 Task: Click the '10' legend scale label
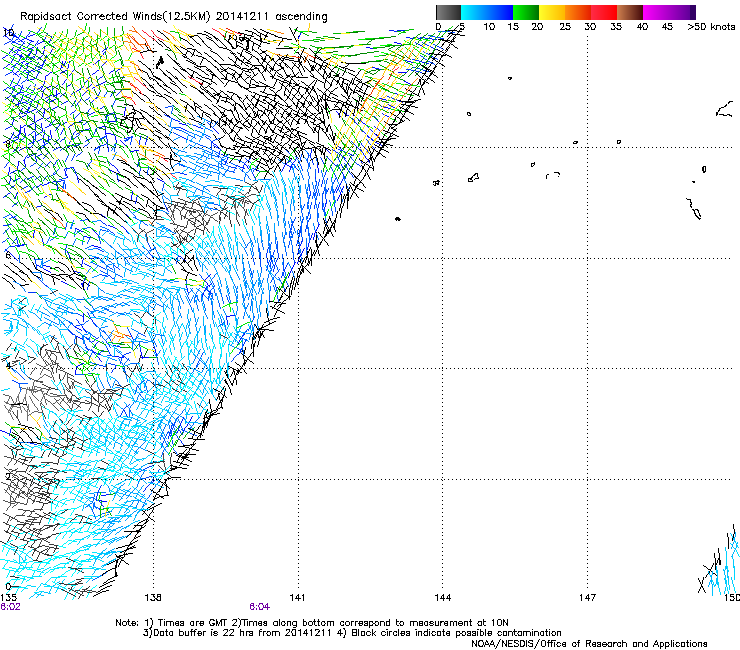pyautogui.click(x=489, y=27)
